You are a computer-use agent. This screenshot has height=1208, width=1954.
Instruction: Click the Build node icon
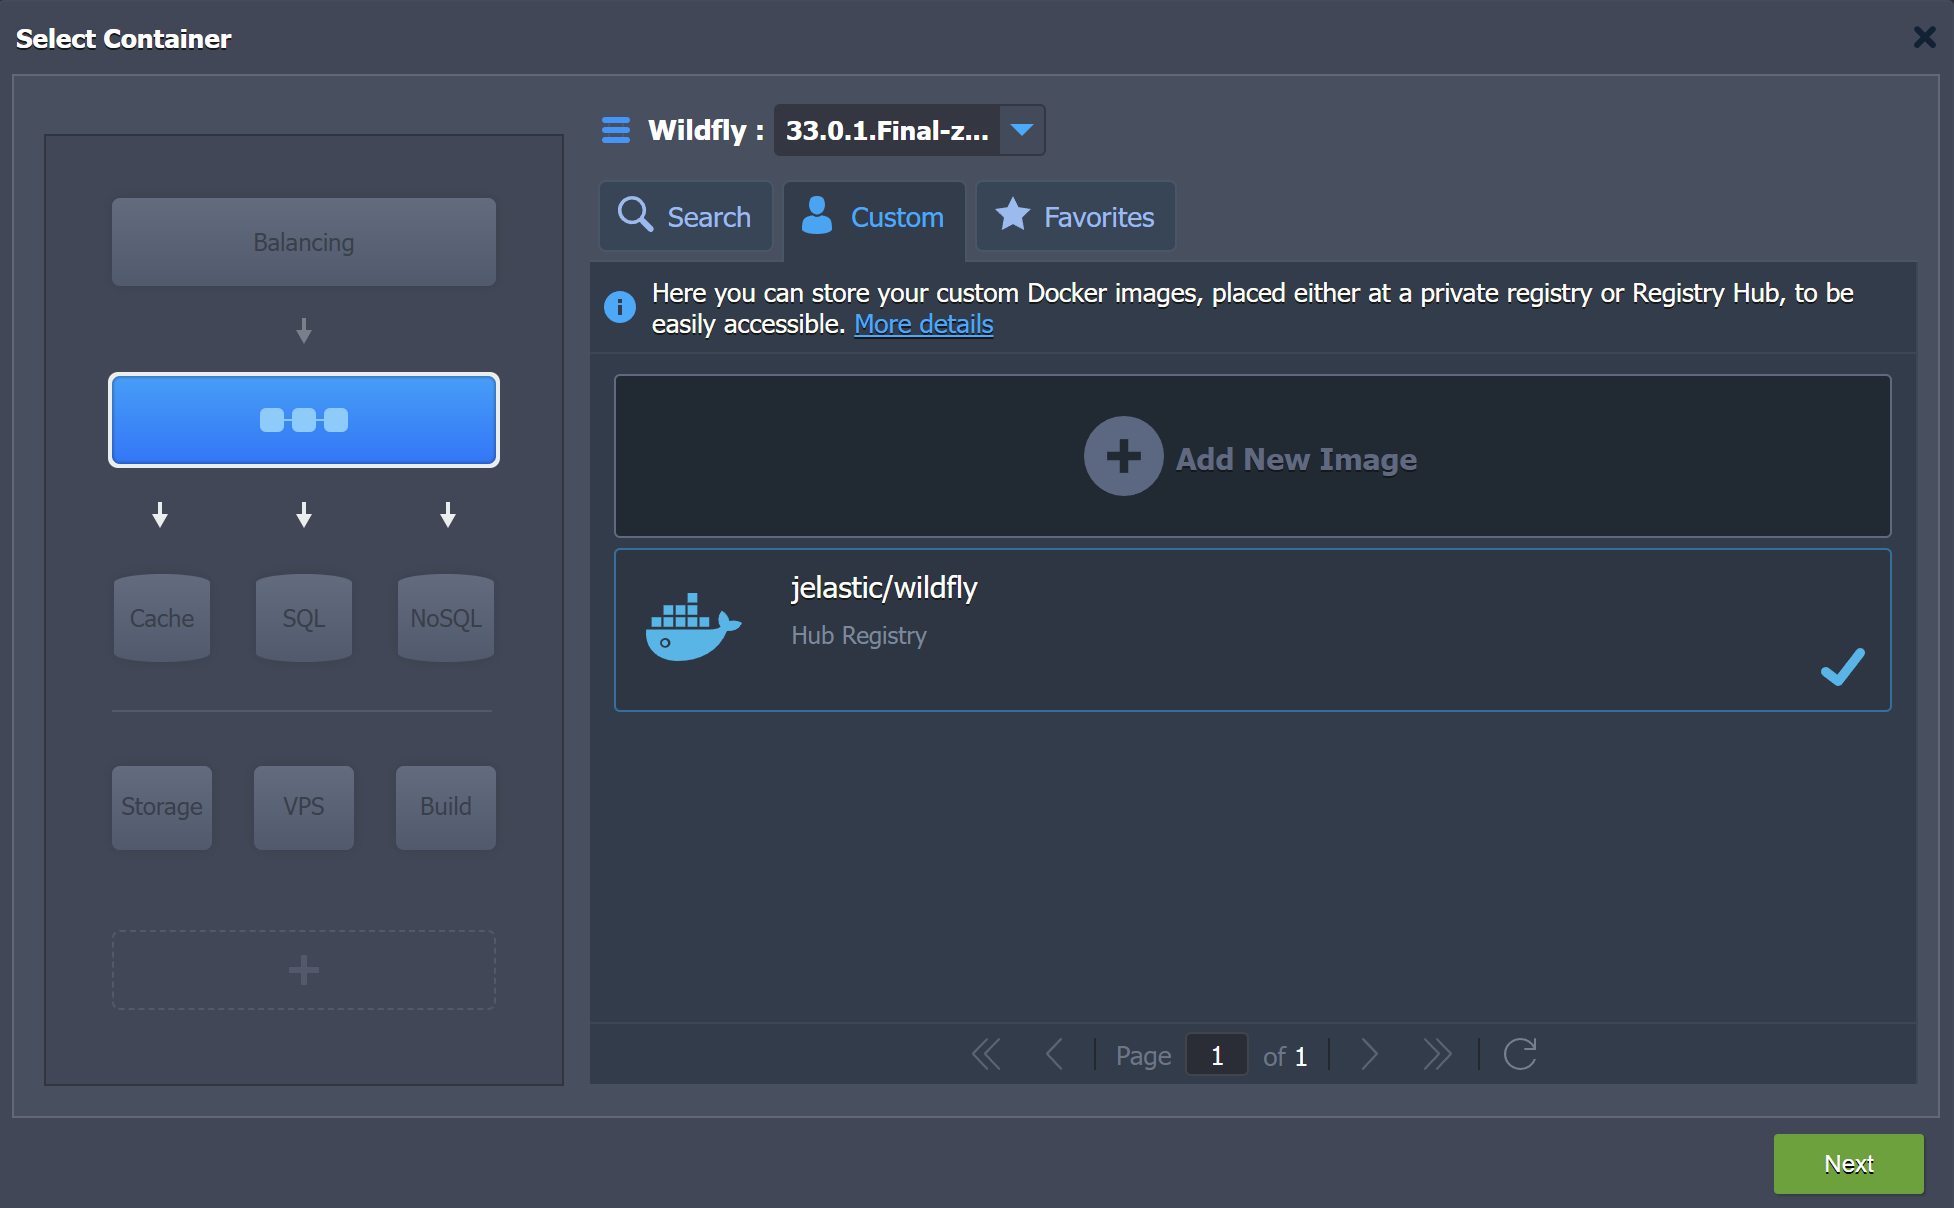447,806
